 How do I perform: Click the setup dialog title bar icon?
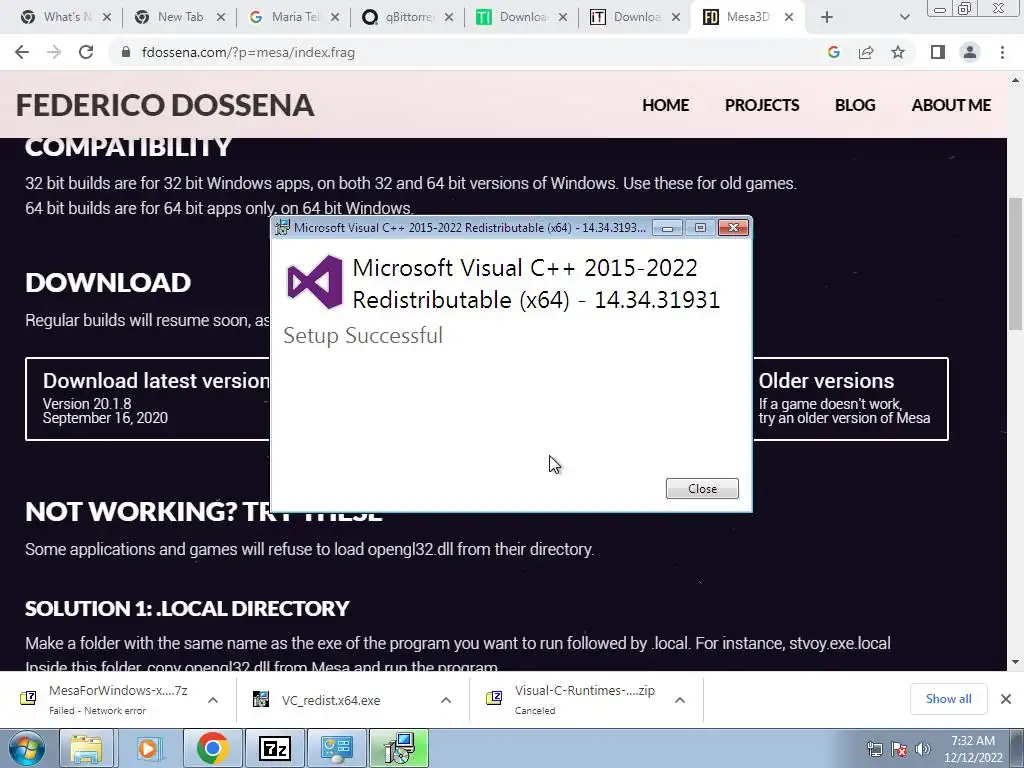(x=283, y=227)
